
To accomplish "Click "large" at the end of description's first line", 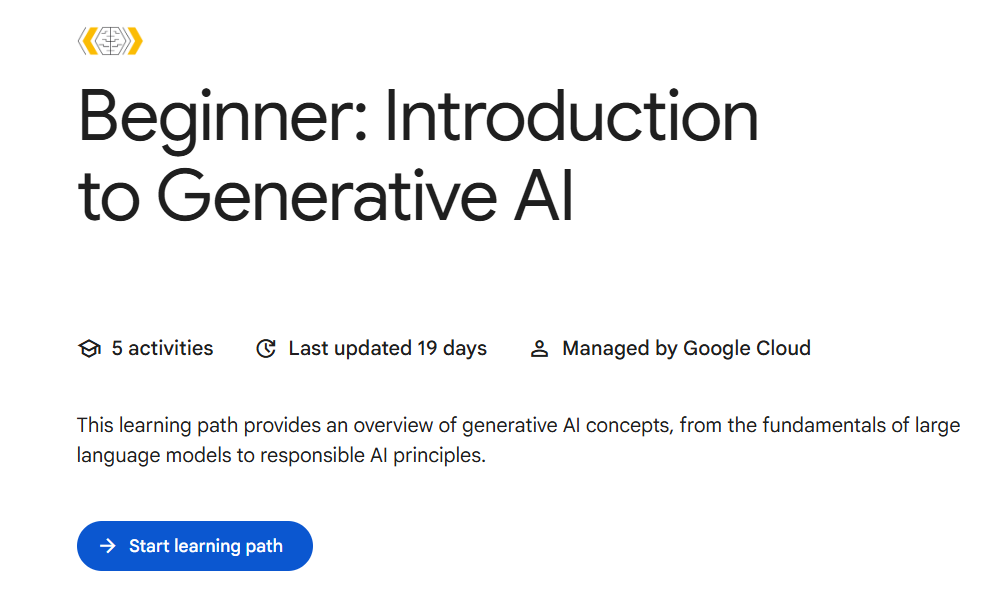I will click(x=937, y=426).
